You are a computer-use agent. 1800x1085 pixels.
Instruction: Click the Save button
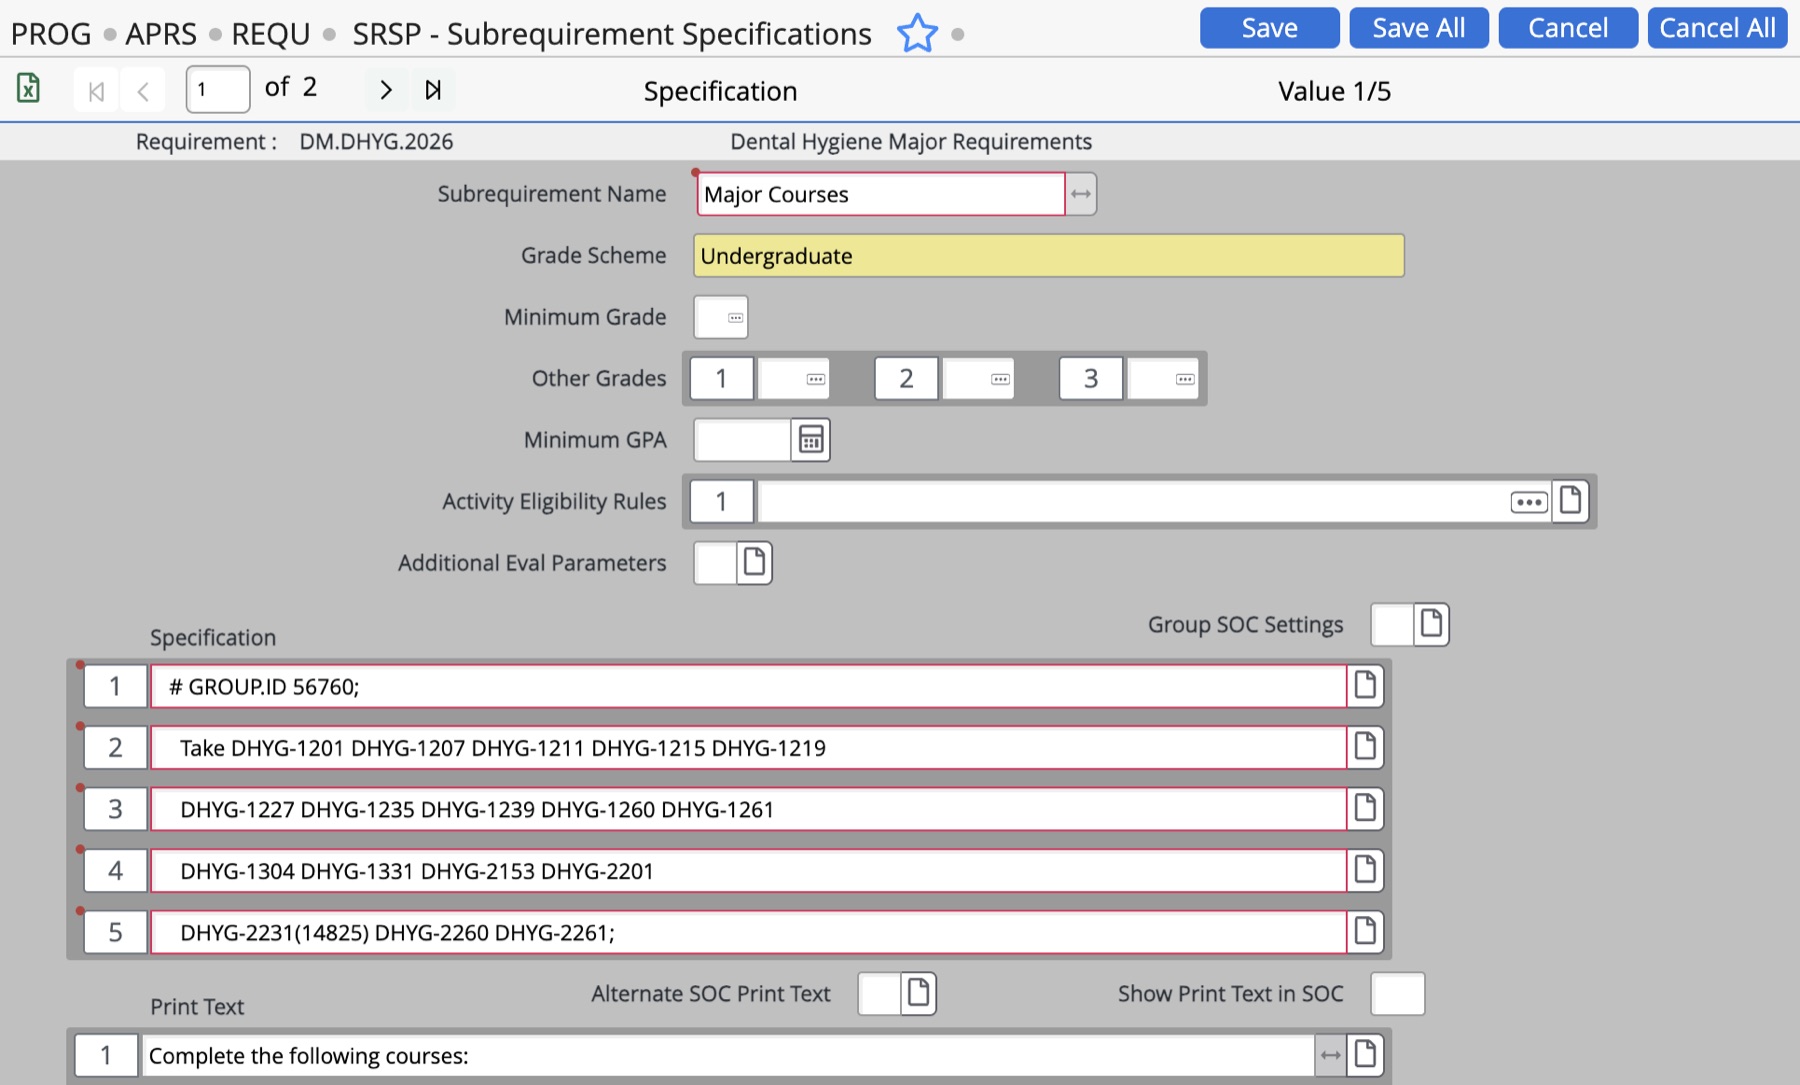[1269, 28]
